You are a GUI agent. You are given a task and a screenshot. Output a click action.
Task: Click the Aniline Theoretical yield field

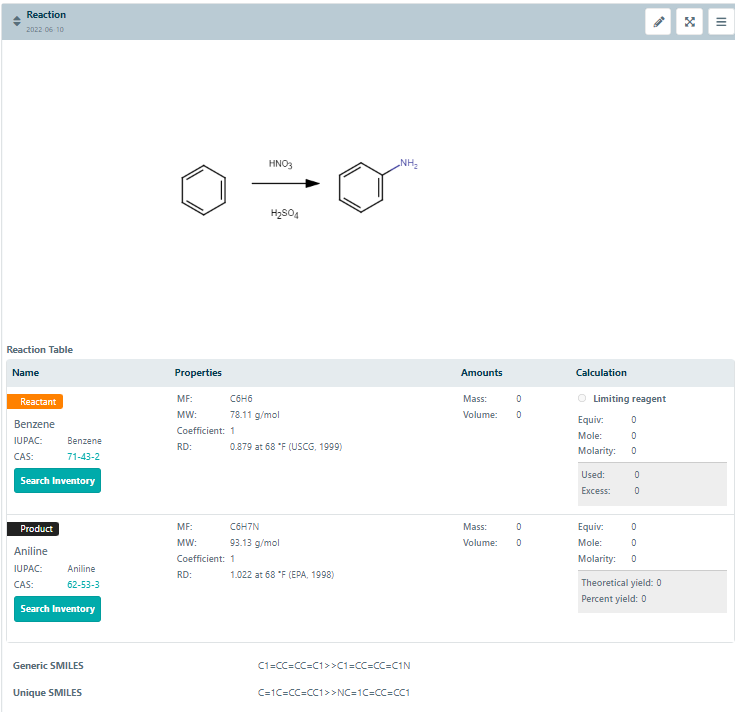click(x=620, y=582)
